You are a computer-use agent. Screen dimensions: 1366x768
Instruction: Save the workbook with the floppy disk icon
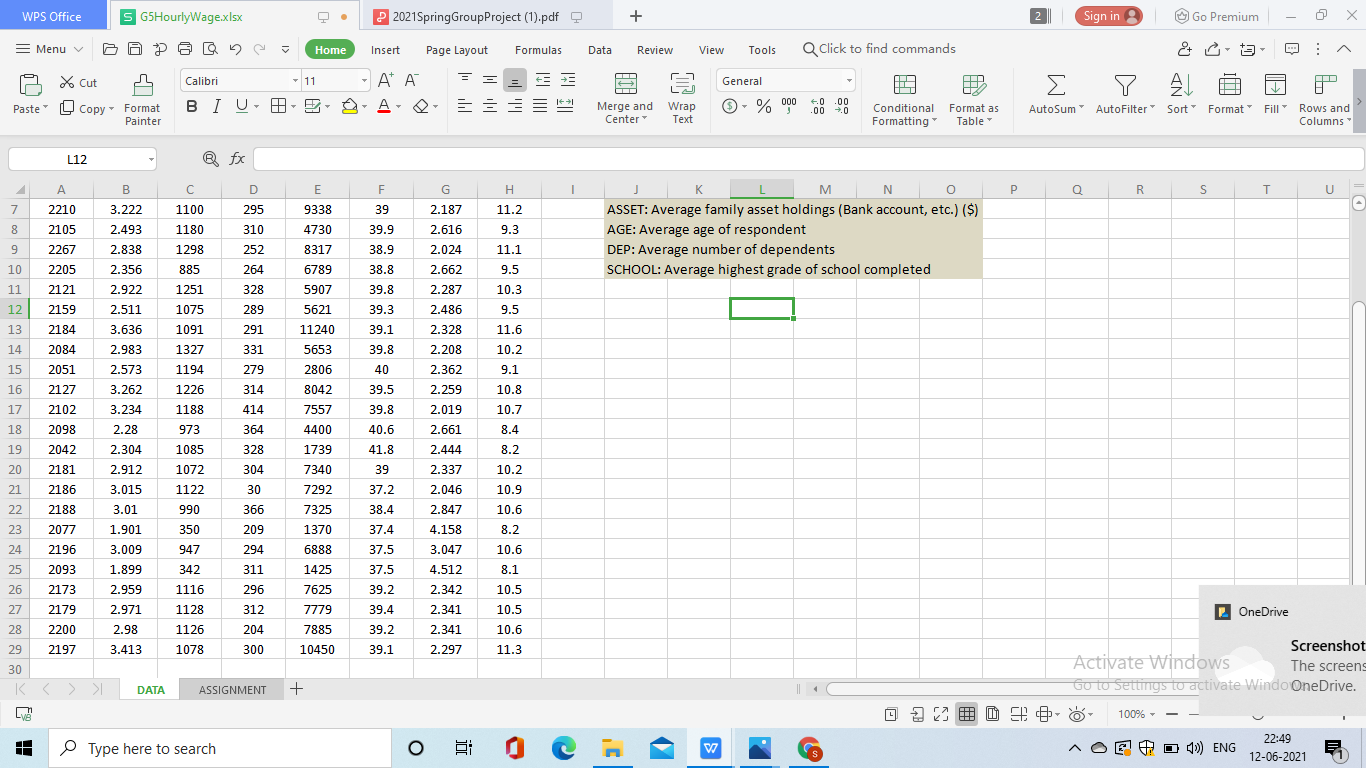tap(135, 49)
